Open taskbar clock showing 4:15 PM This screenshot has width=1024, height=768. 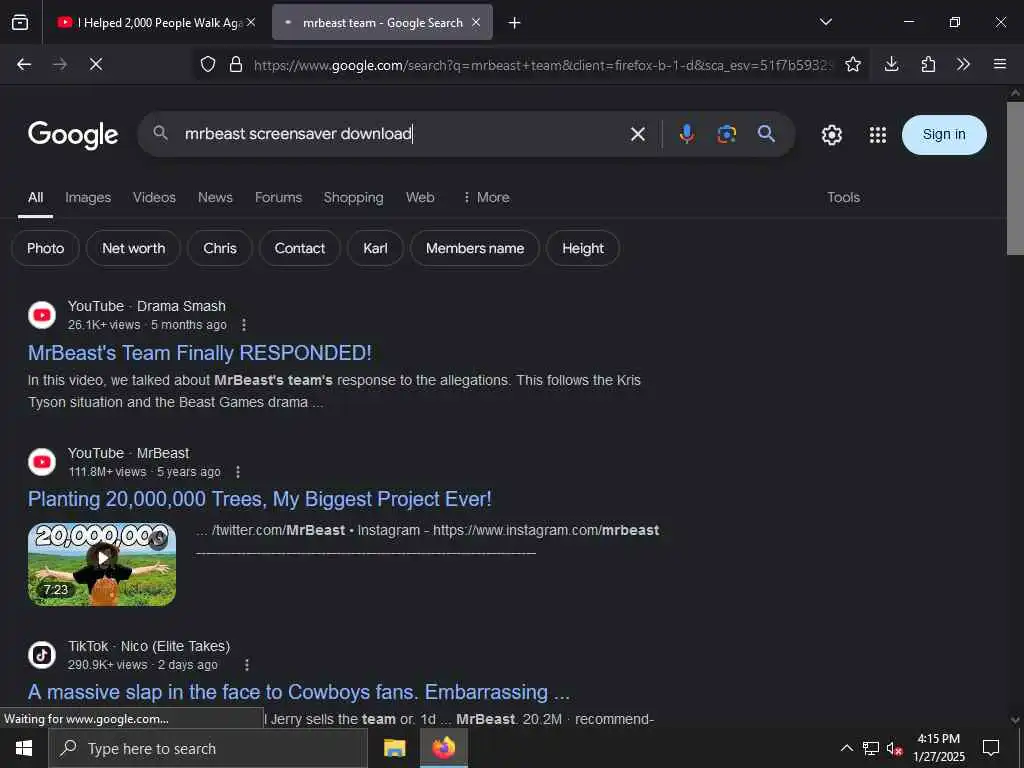(x=938, y=748)
